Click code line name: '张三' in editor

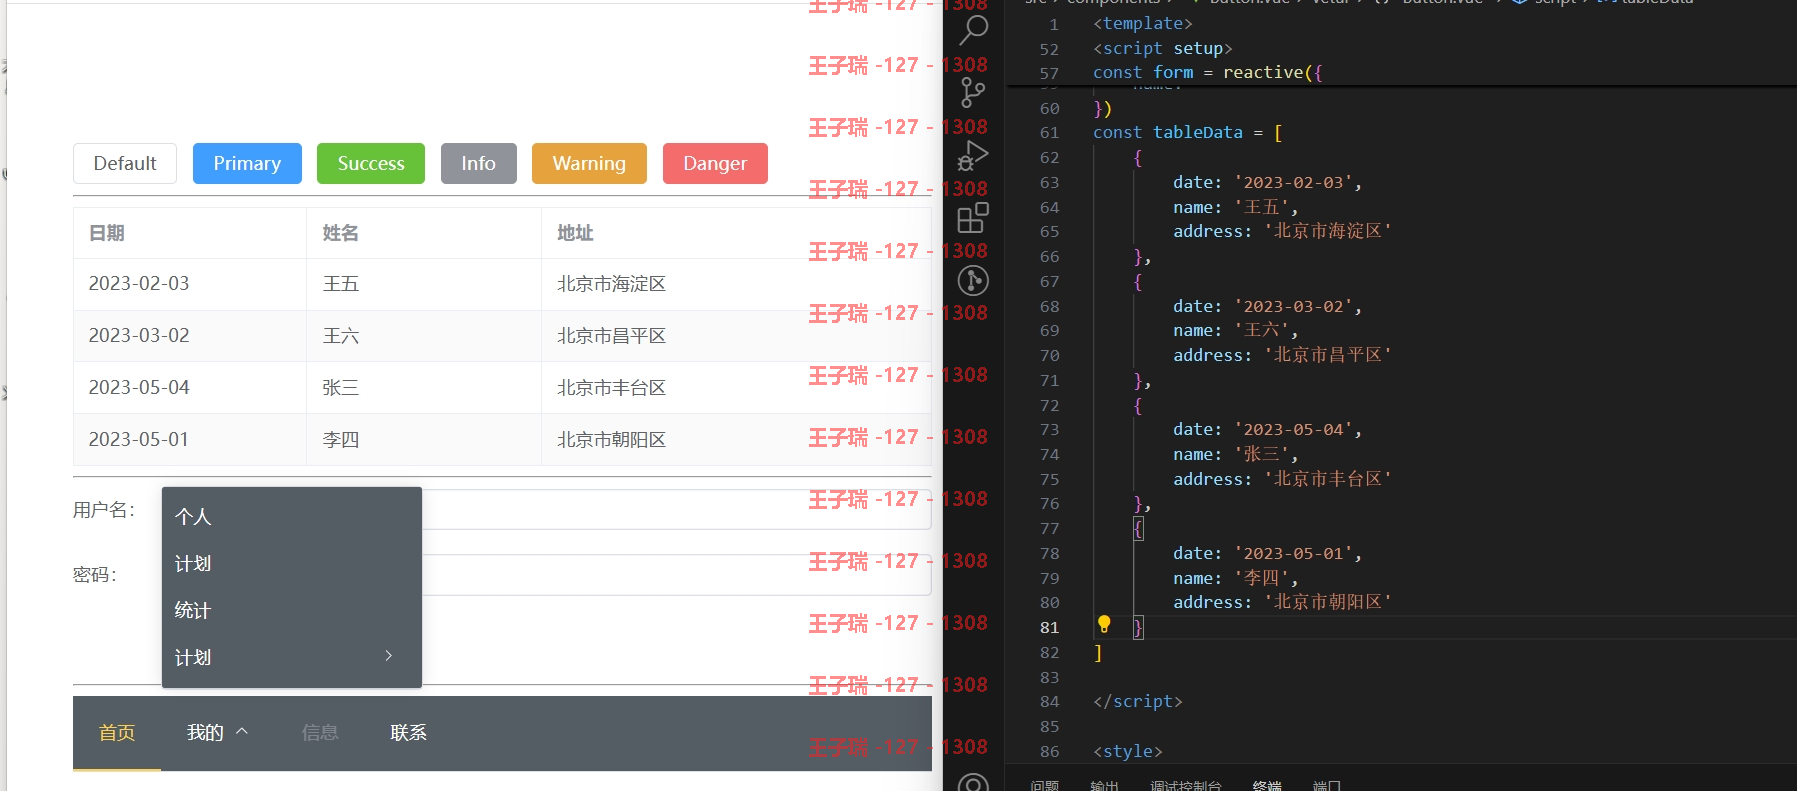click(x=1235, y=454)
